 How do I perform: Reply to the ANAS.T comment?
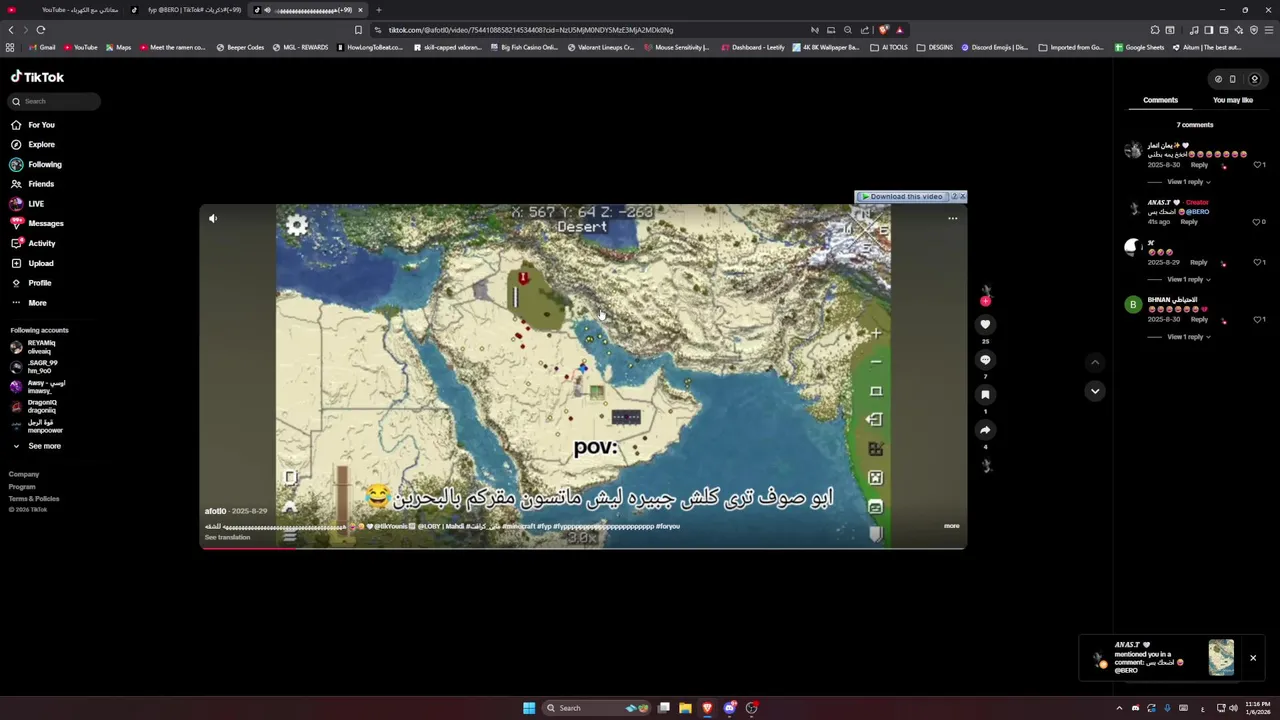(1188, 222)
